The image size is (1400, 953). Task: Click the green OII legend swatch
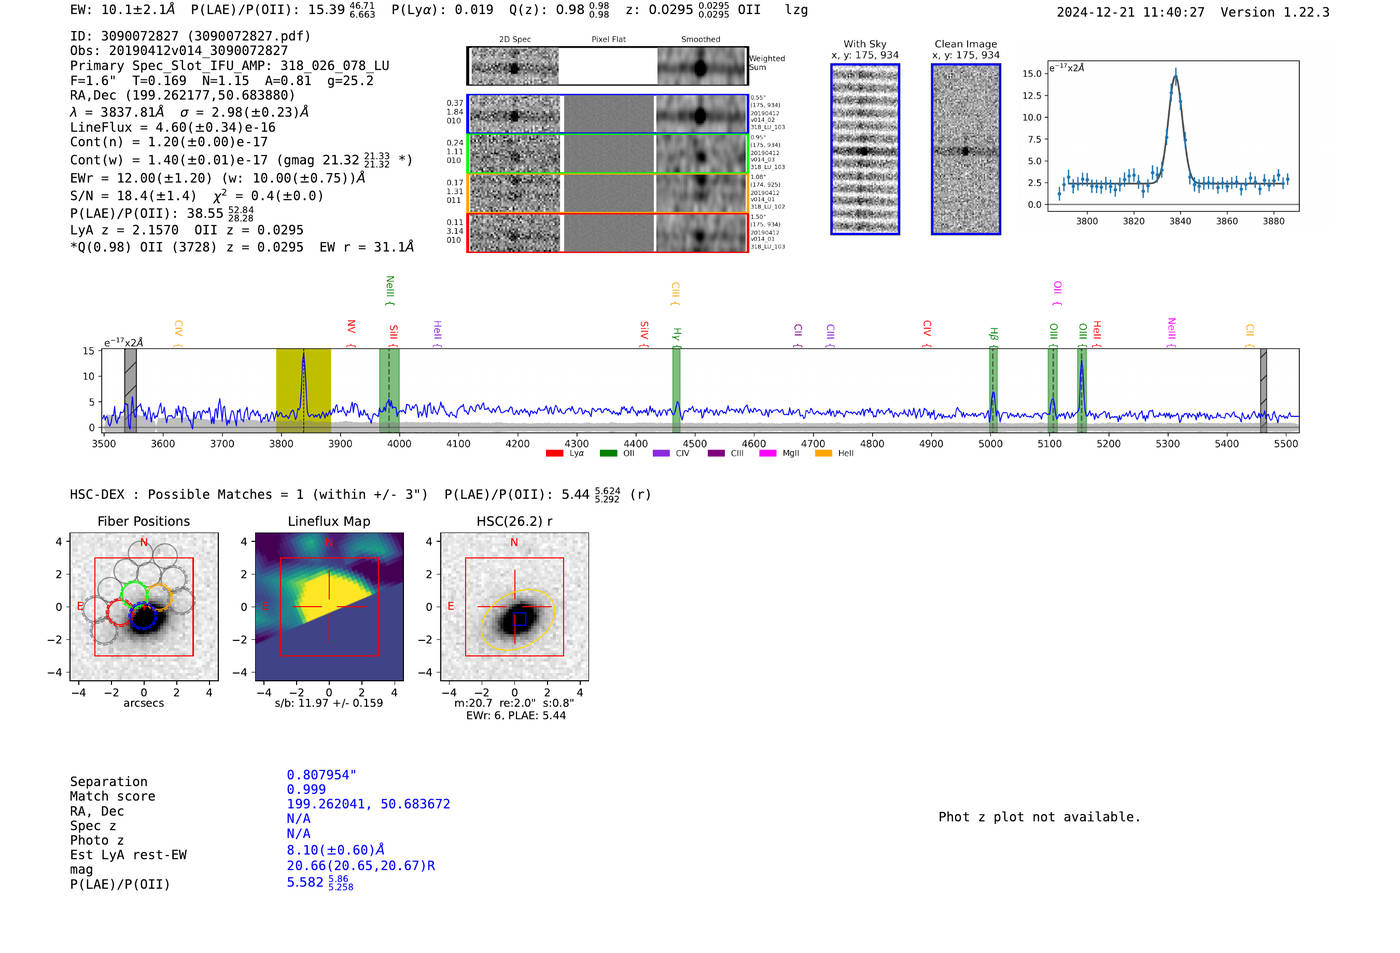click(x=608, y=454)
